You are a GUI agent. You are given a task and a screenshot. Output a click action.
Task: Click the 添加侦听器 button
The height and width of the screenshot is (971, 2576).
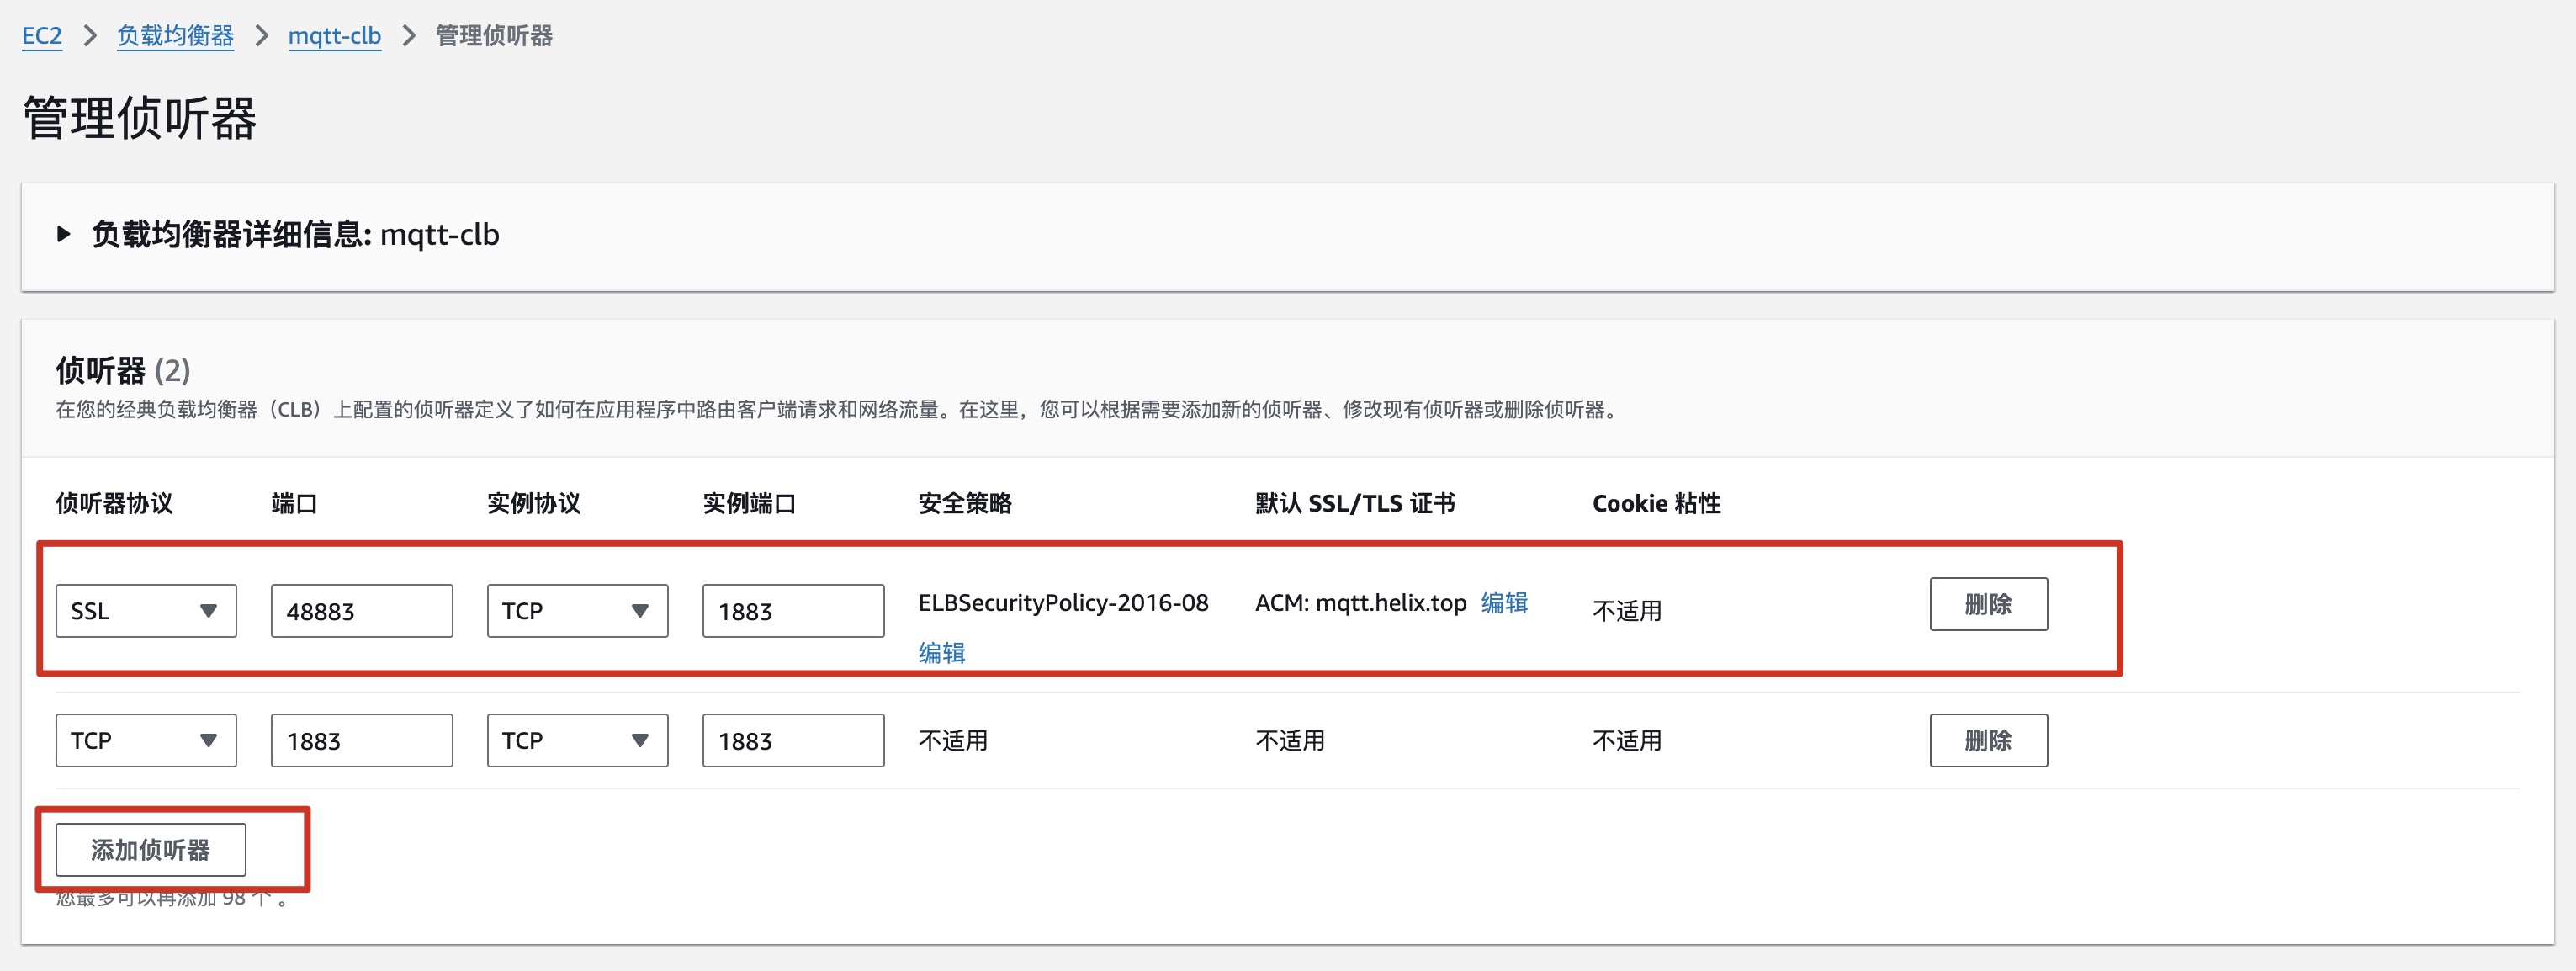(x=150, y=850)
